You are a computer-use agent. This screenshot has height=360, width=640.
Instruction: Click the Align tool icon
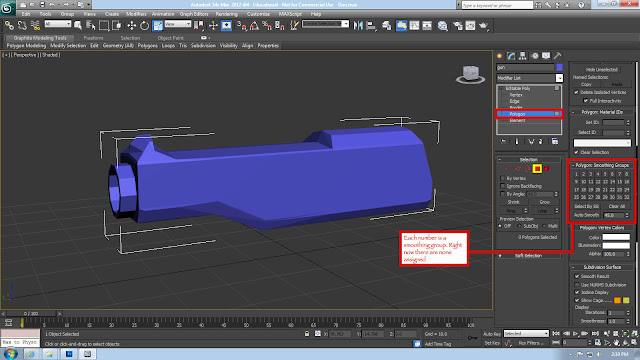tap(371, 26)
